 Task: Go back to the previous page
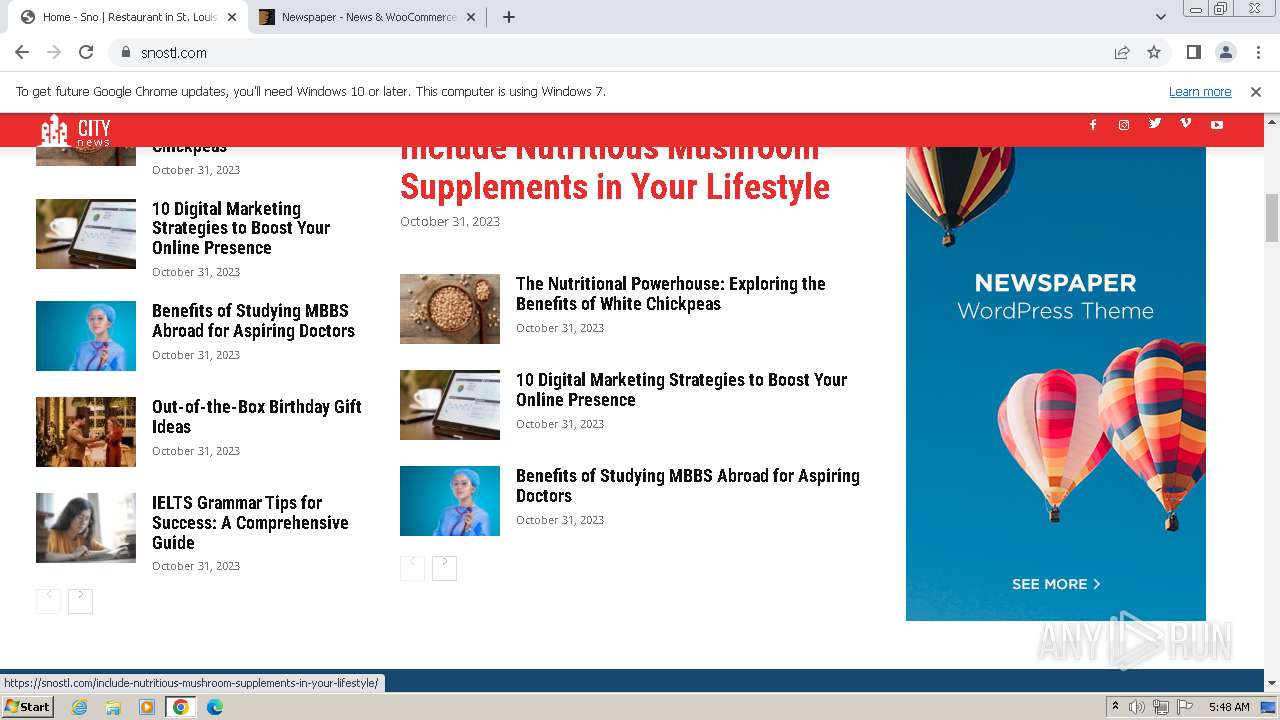[x=22, y=52]
